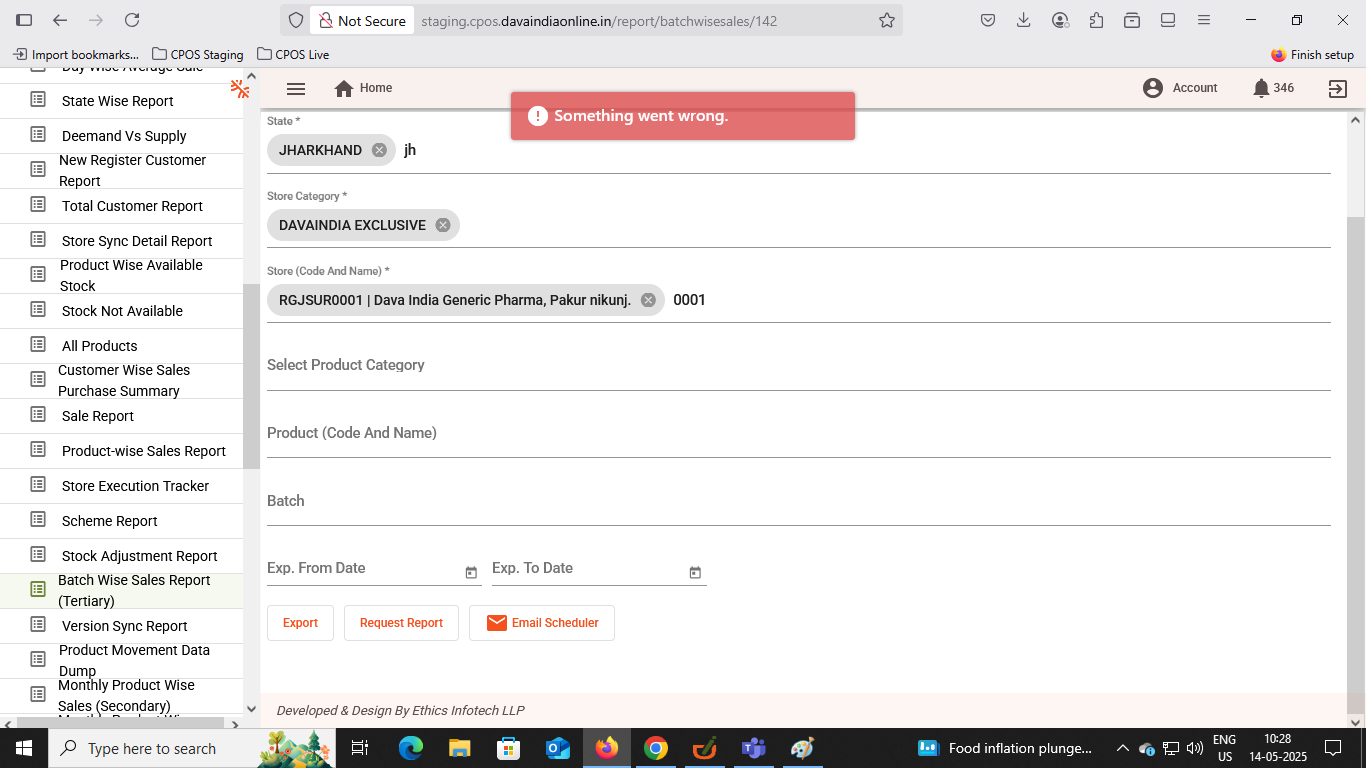The image size is (1366, 768).
Task: Remove the DAVAINDIA EXCLUSIVE chip
Action: 443,225
